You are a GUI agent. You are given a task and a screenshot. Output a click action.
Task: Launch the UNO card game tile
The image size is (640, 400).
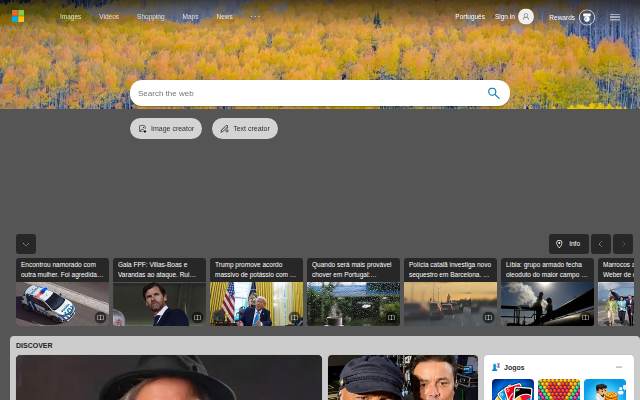[x=513, y=390]
